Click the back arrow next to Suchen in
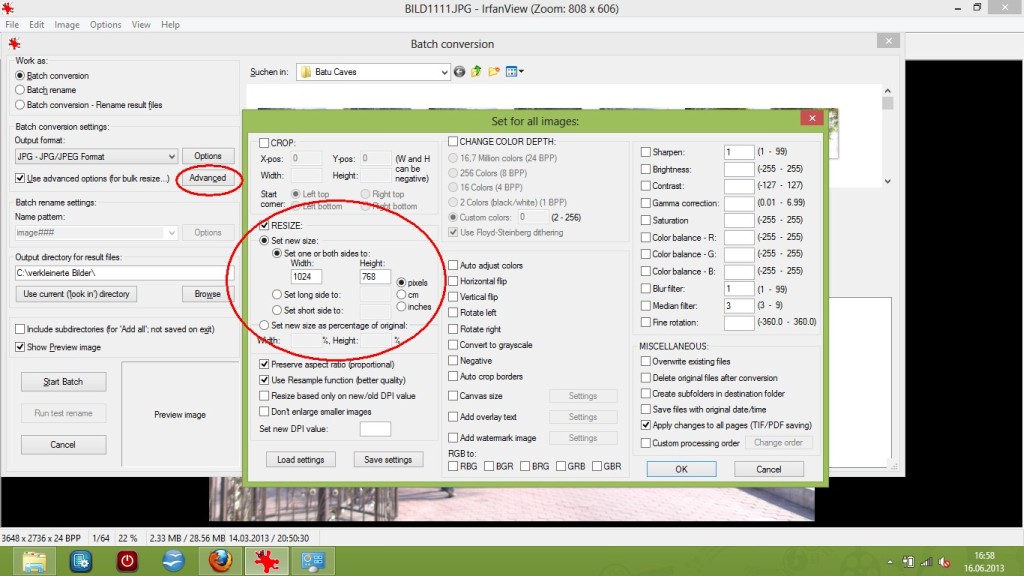1024x576 pixels. pos(460,72)
